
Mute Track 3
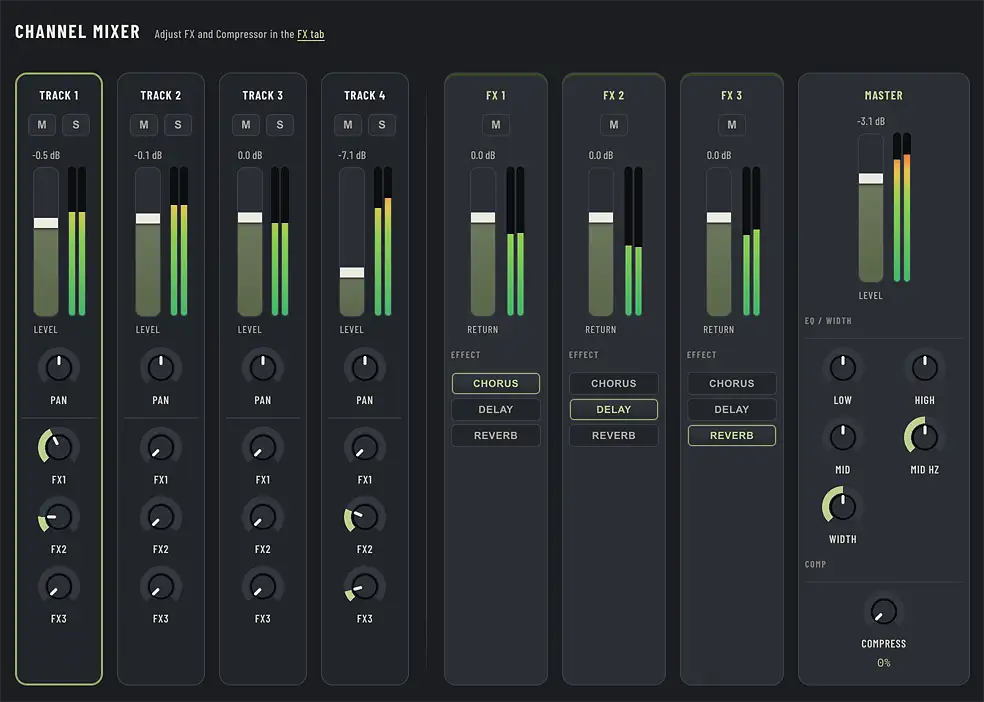(x=246, y=125)
